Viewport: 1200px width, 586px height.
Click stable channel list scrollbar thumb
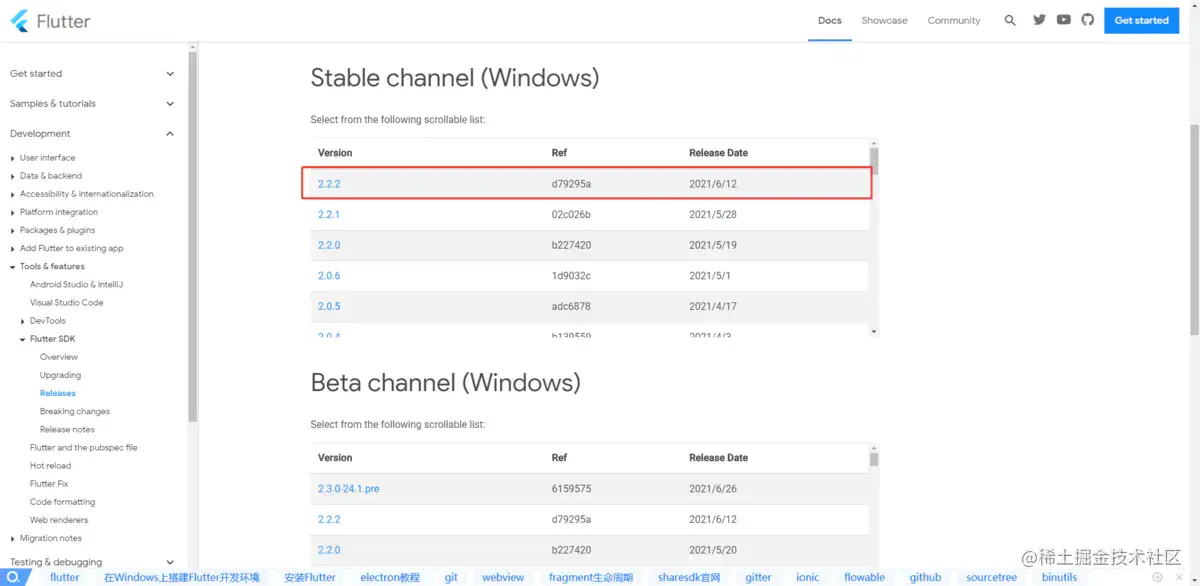(x=874, y=161)
